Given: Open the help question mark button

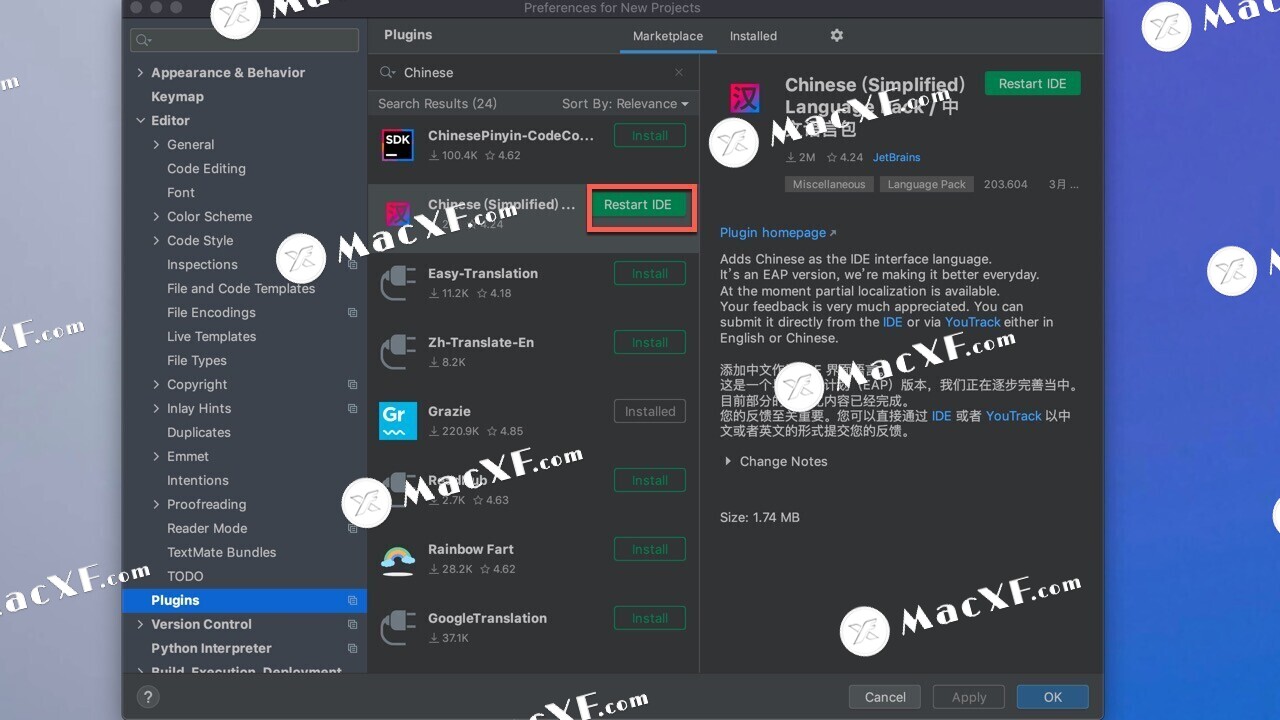Looking at the screenshot, I should (x=147, y=697).
